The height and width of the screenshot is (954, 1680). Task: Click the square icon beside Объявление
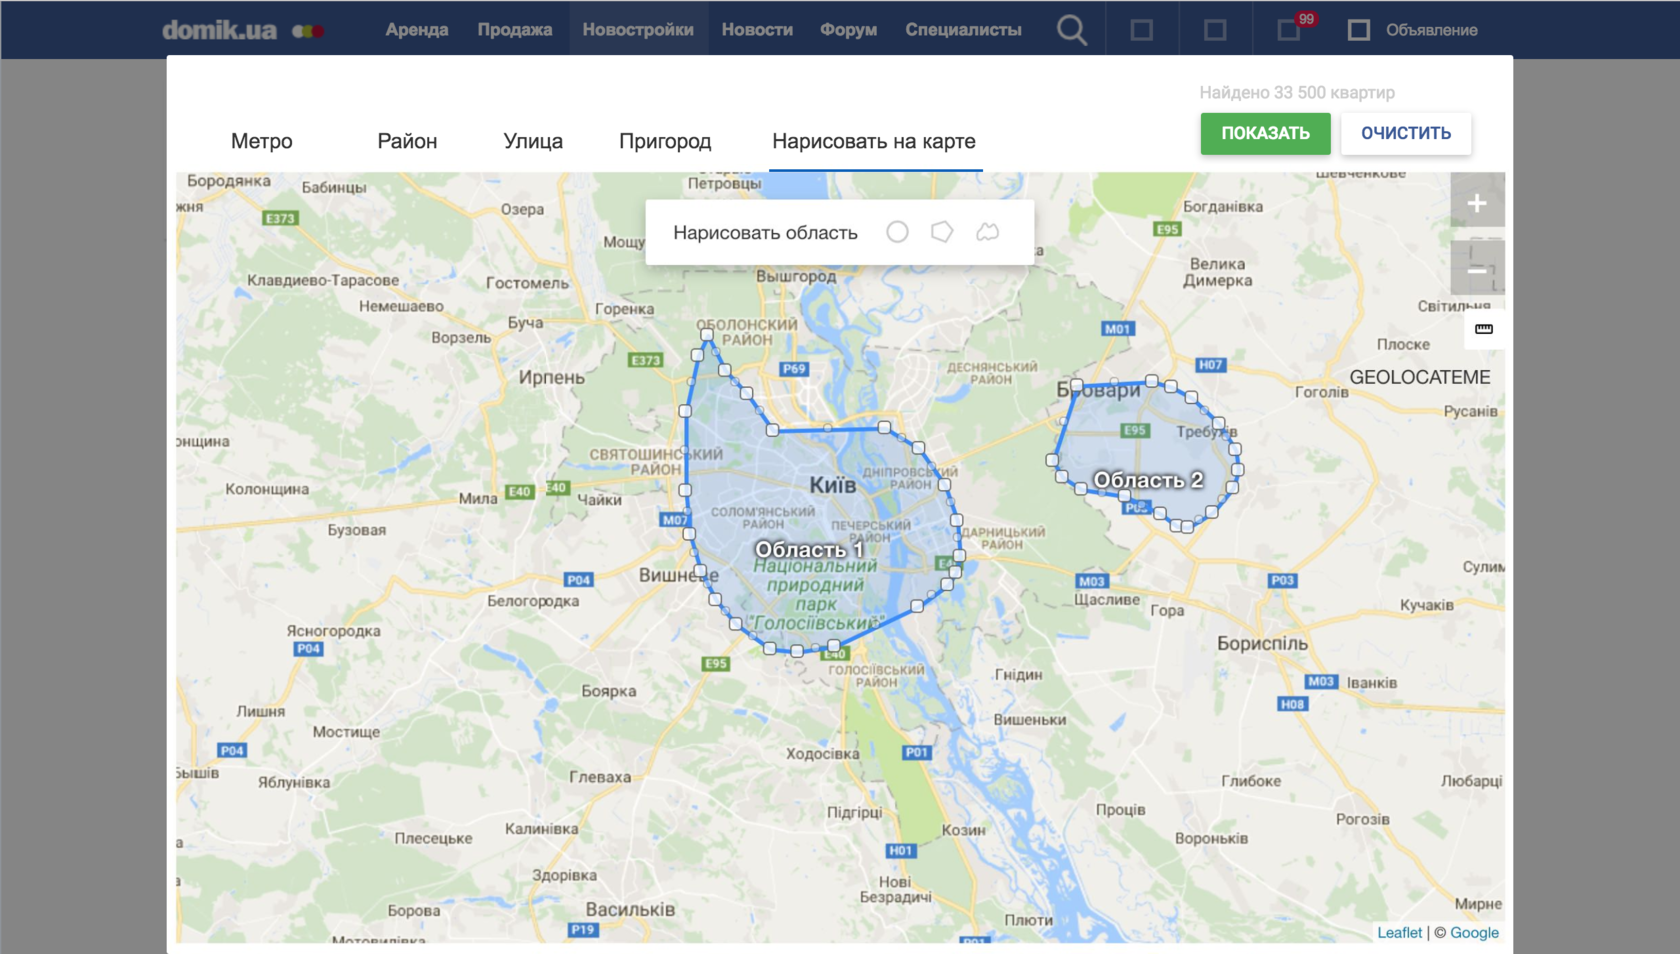coord(1358,30)
